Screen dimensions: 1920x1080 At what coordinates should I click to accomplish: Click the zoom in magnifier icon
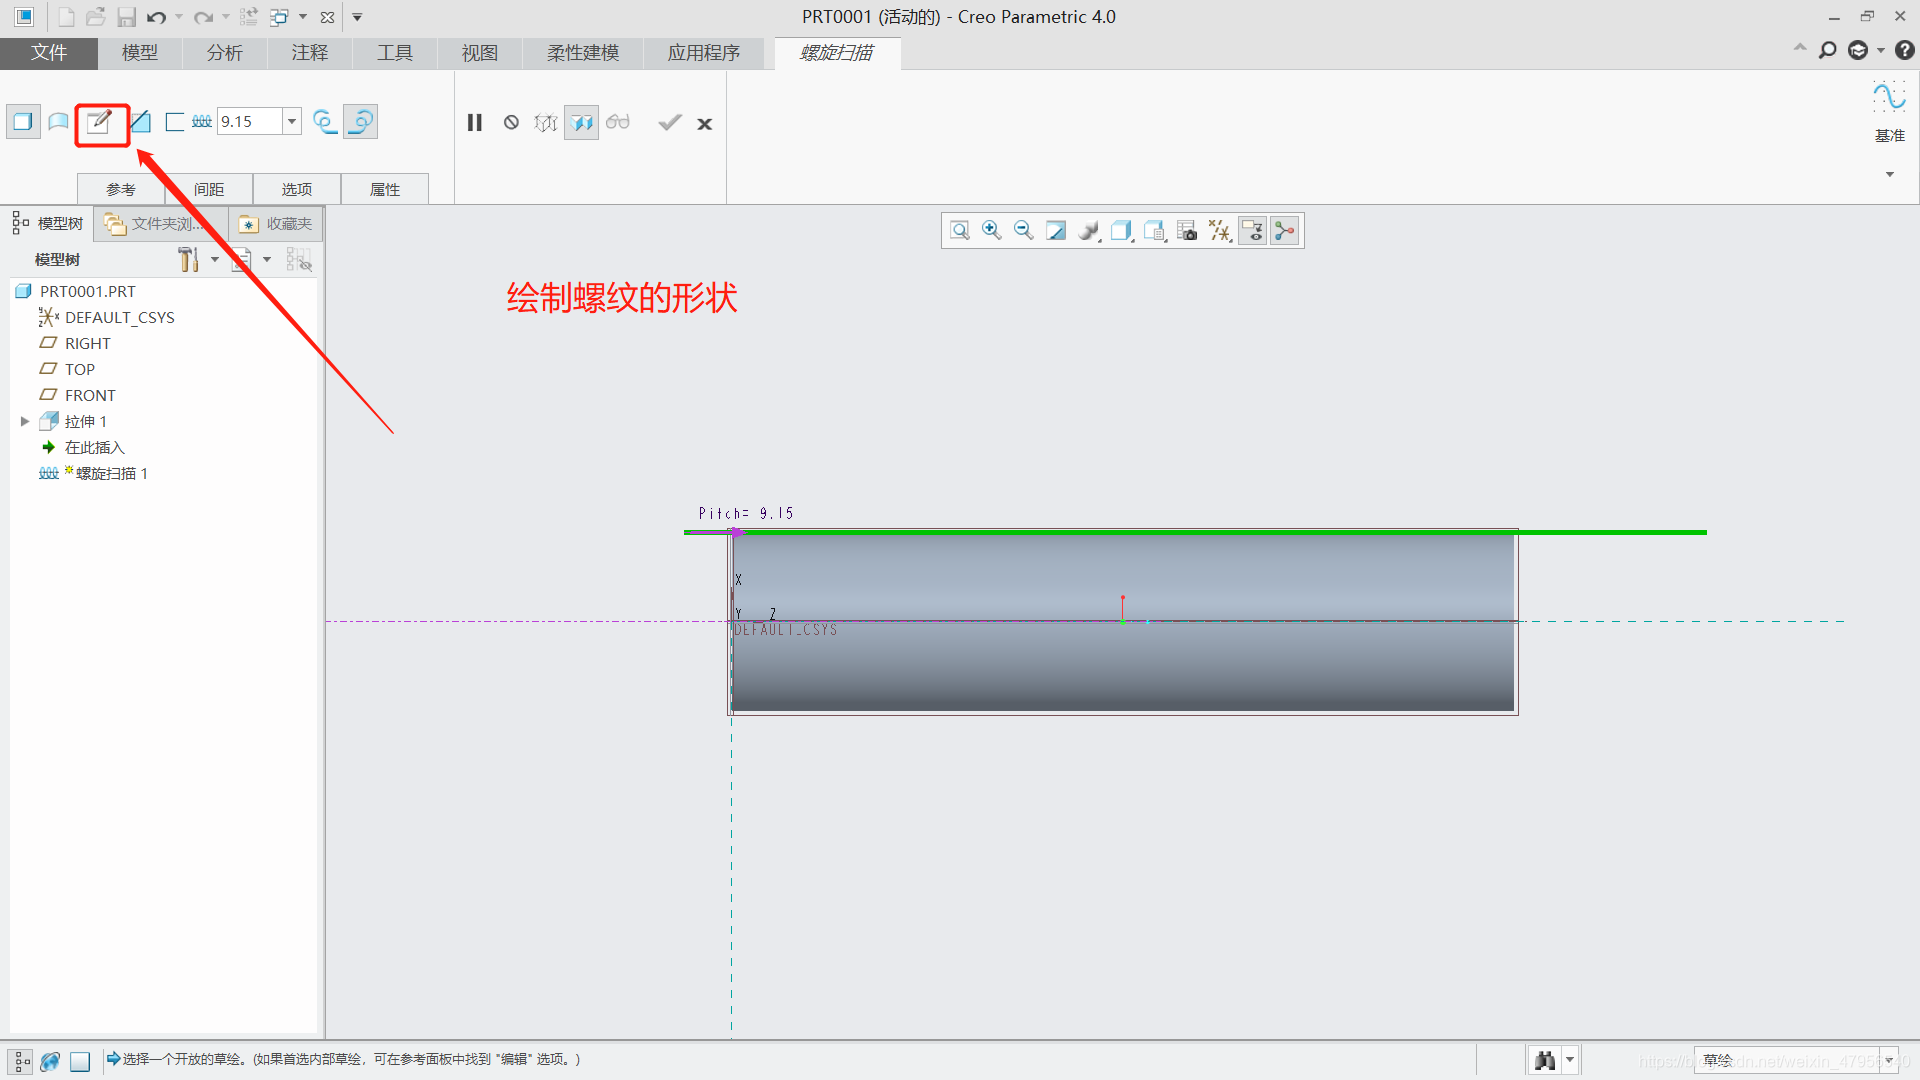pyautogui.click(x=991, y=231)
